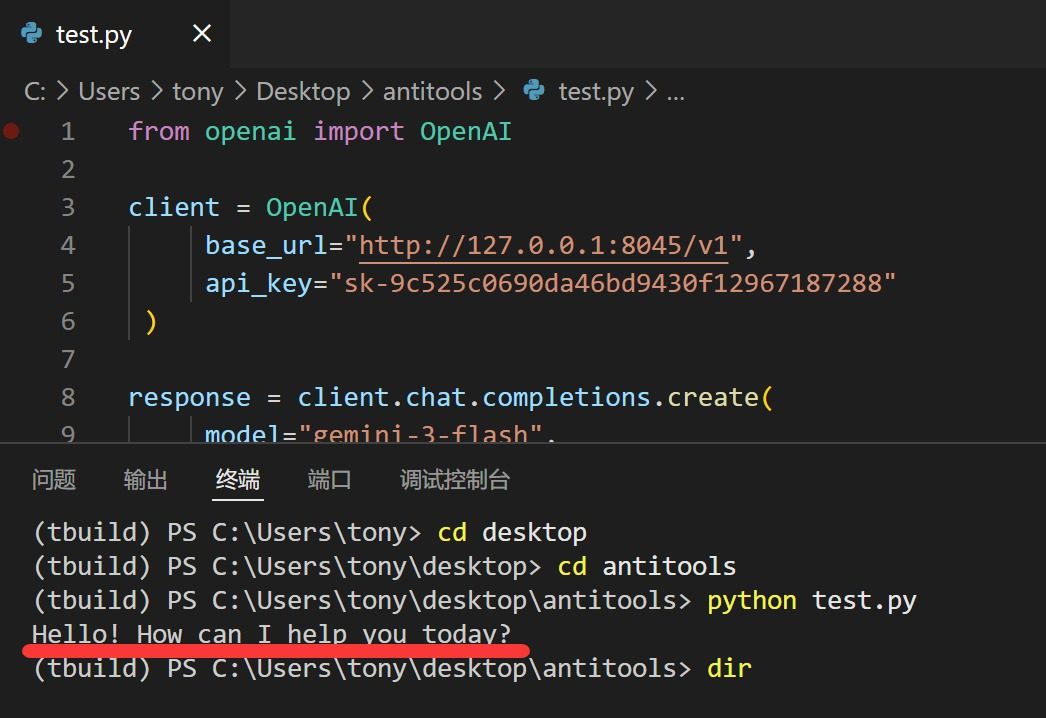Expand the Desktop breadcrumb folder
The image size is (1046, 718).
point(303,92)
